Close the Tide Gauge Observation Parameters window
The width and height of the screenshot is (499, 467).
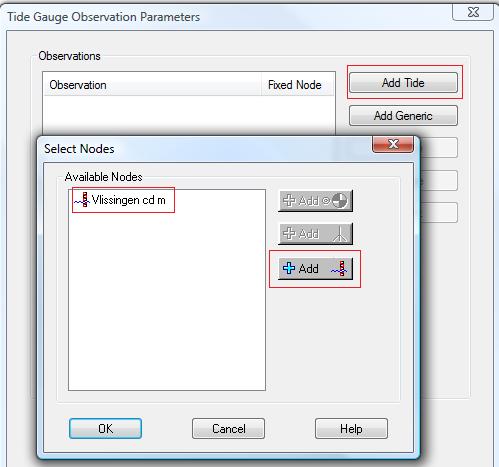(x=473, y=13)
